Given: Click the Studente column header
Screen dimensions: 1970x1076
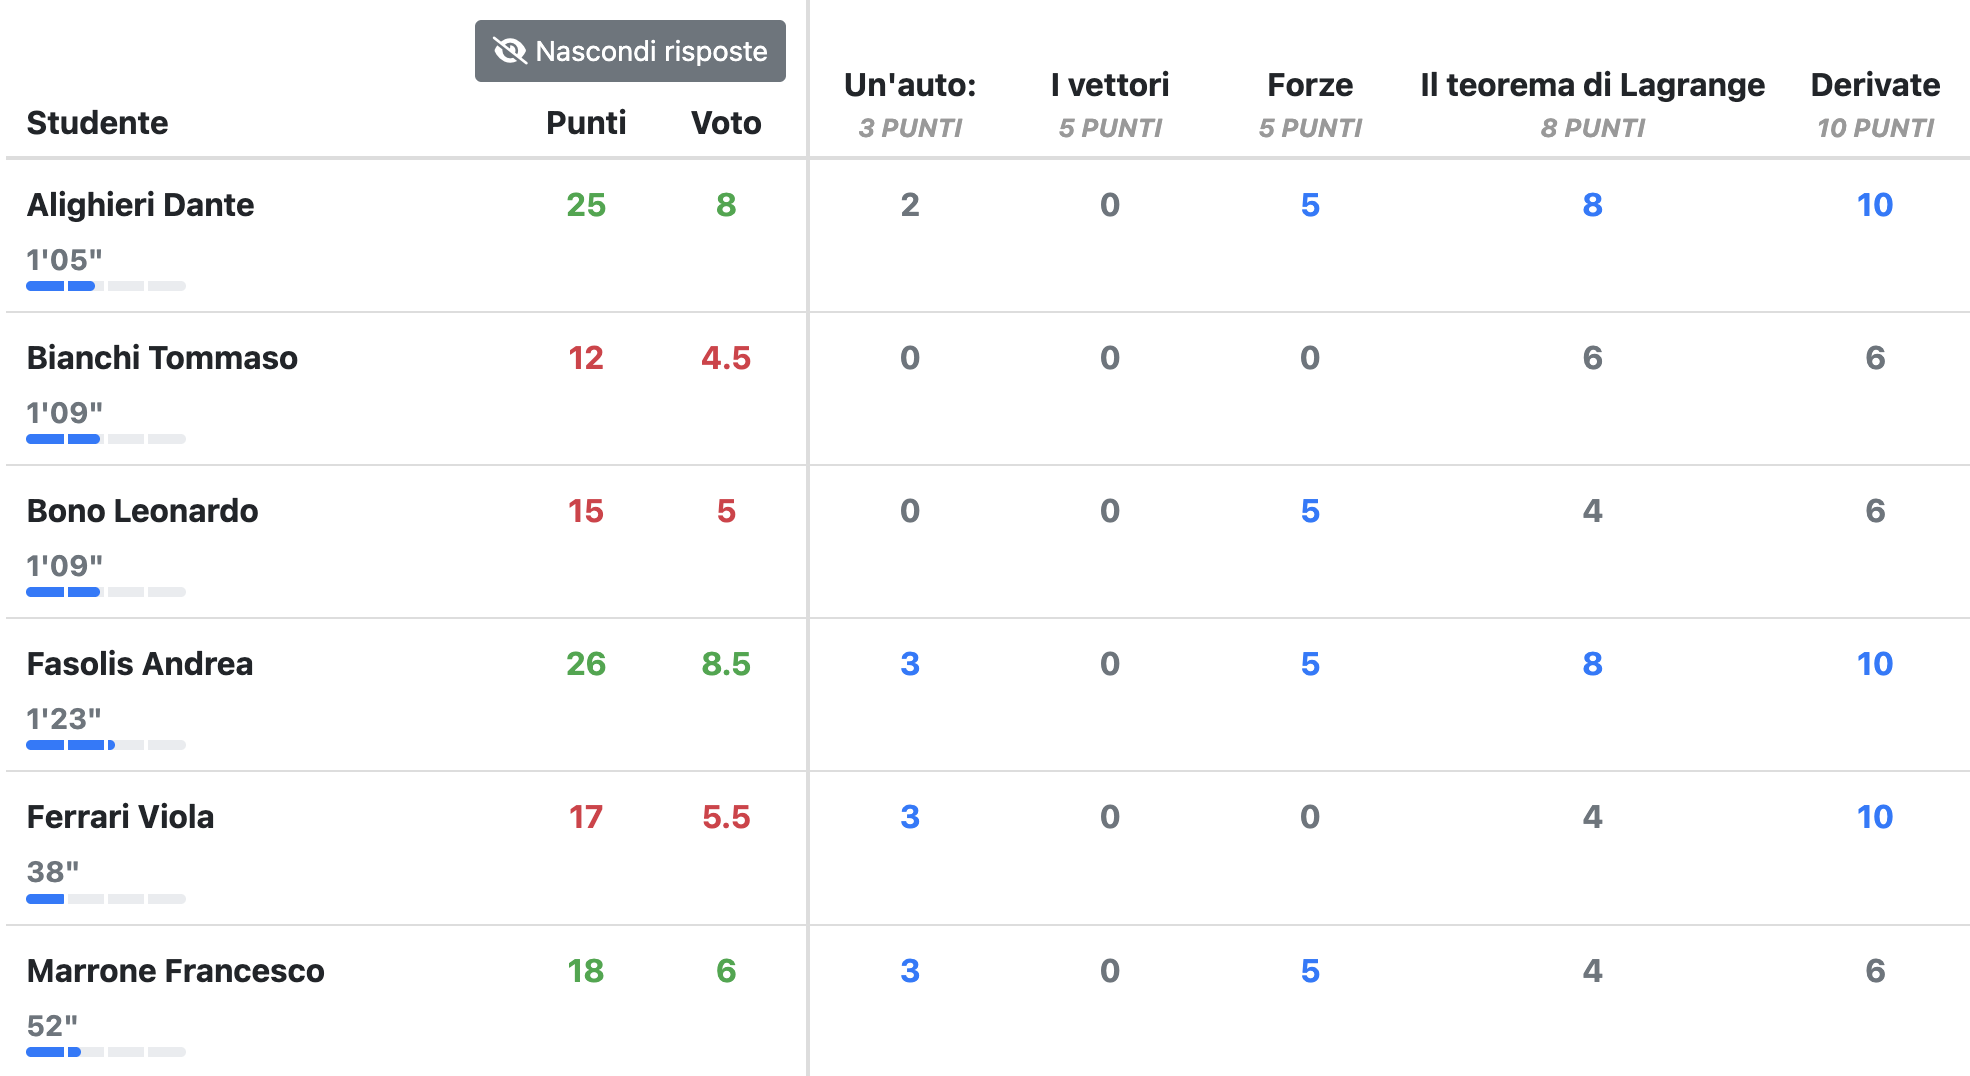Looking at the screenshot, I should (97, 123).
